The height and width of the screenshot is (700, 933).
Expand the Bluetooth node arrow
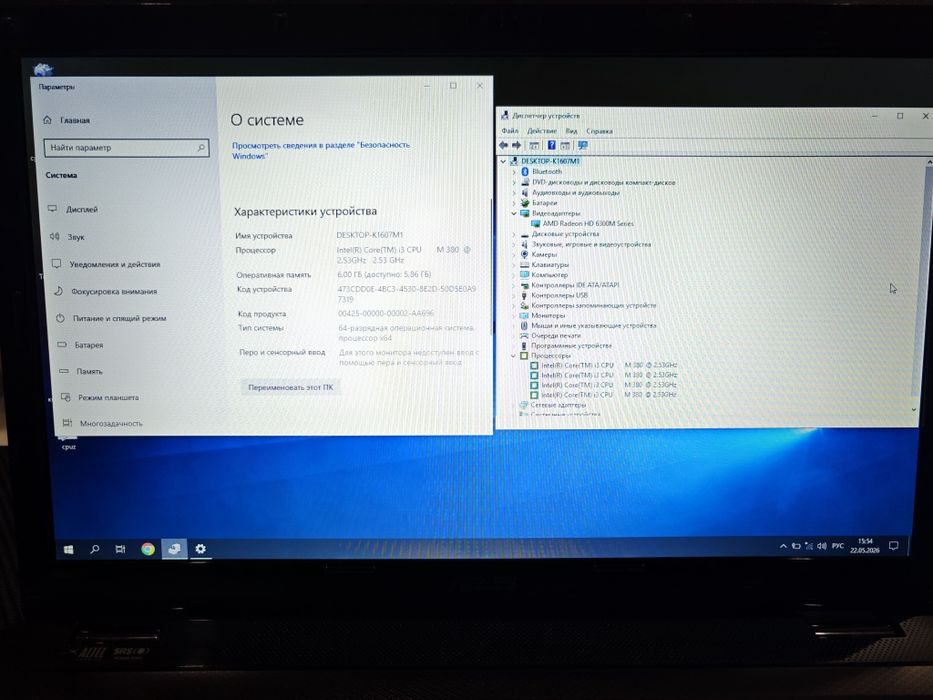coord(514,172)
